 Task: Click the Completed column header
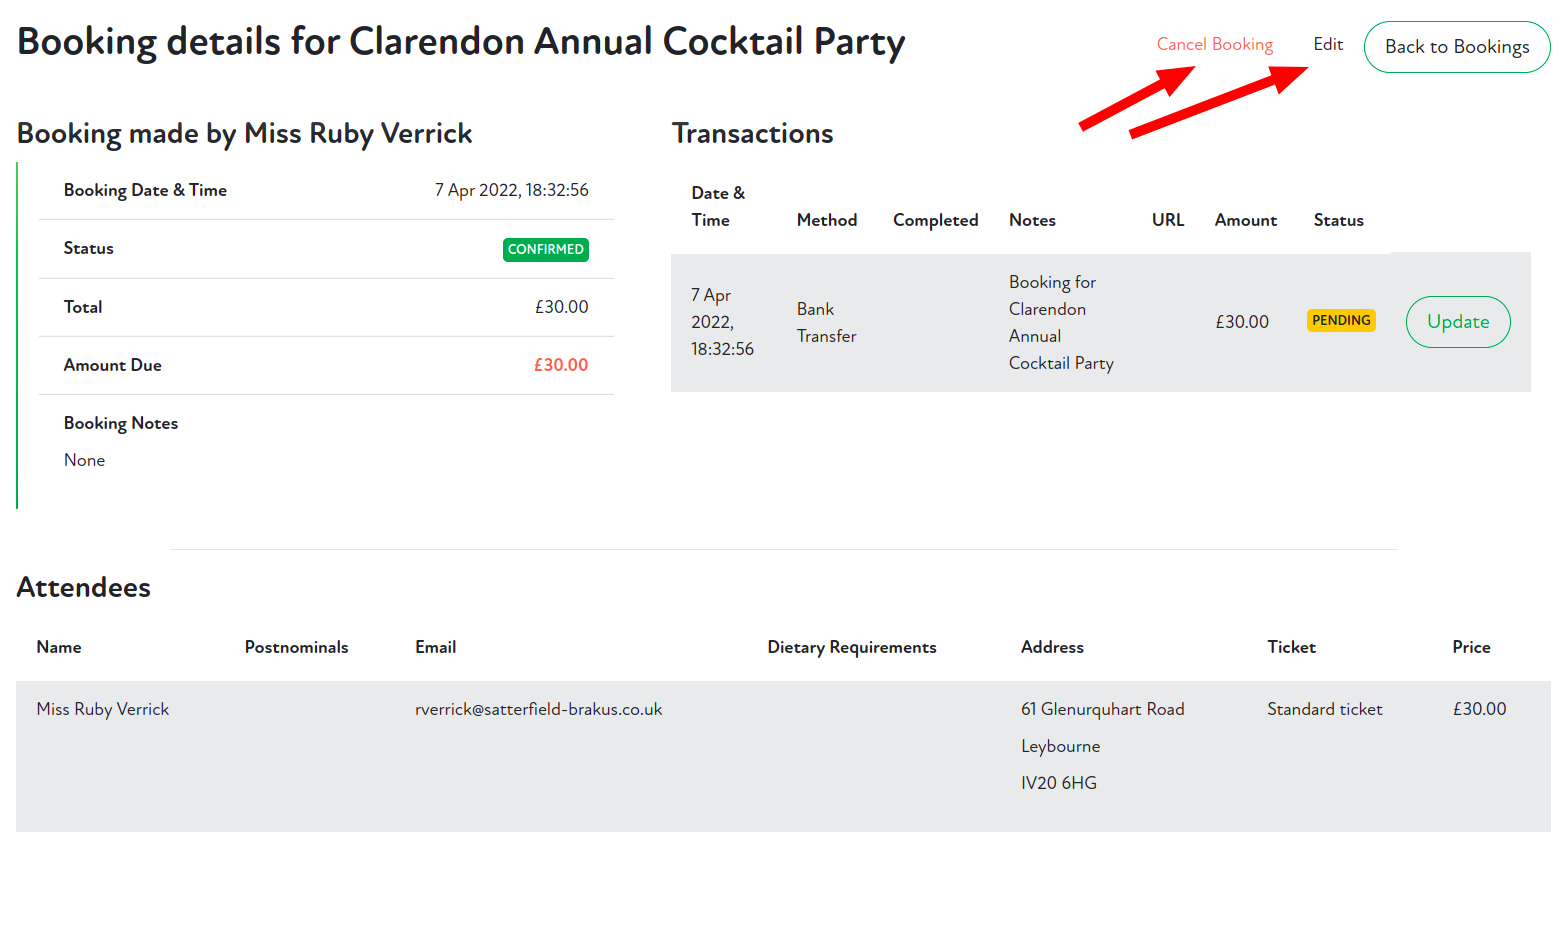tap(935, 220)
